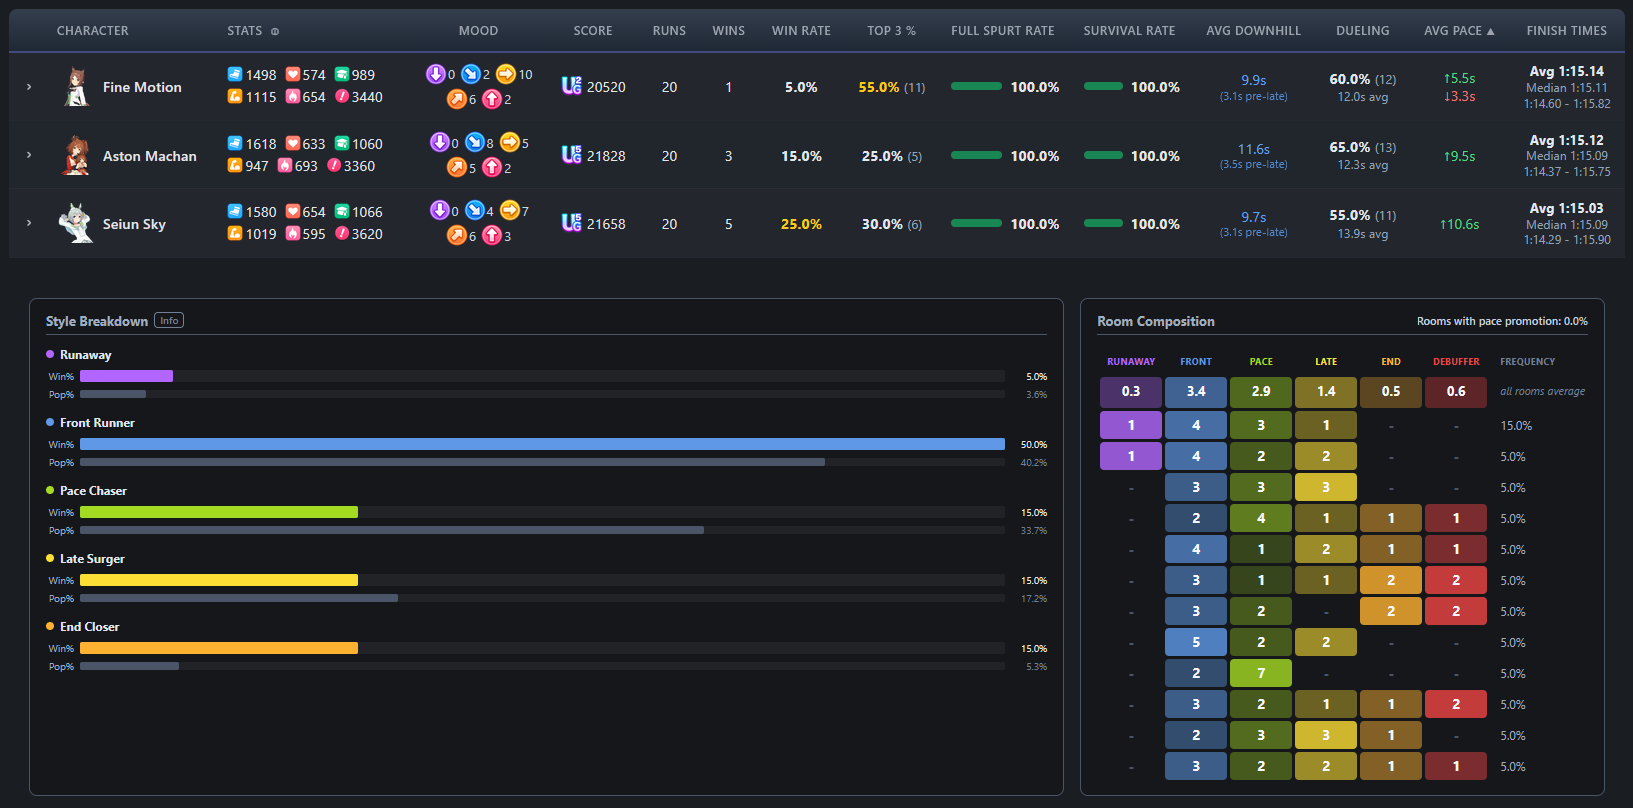Expand the Seiun Sky row details
1633x808 pixels.
point(29,223)
